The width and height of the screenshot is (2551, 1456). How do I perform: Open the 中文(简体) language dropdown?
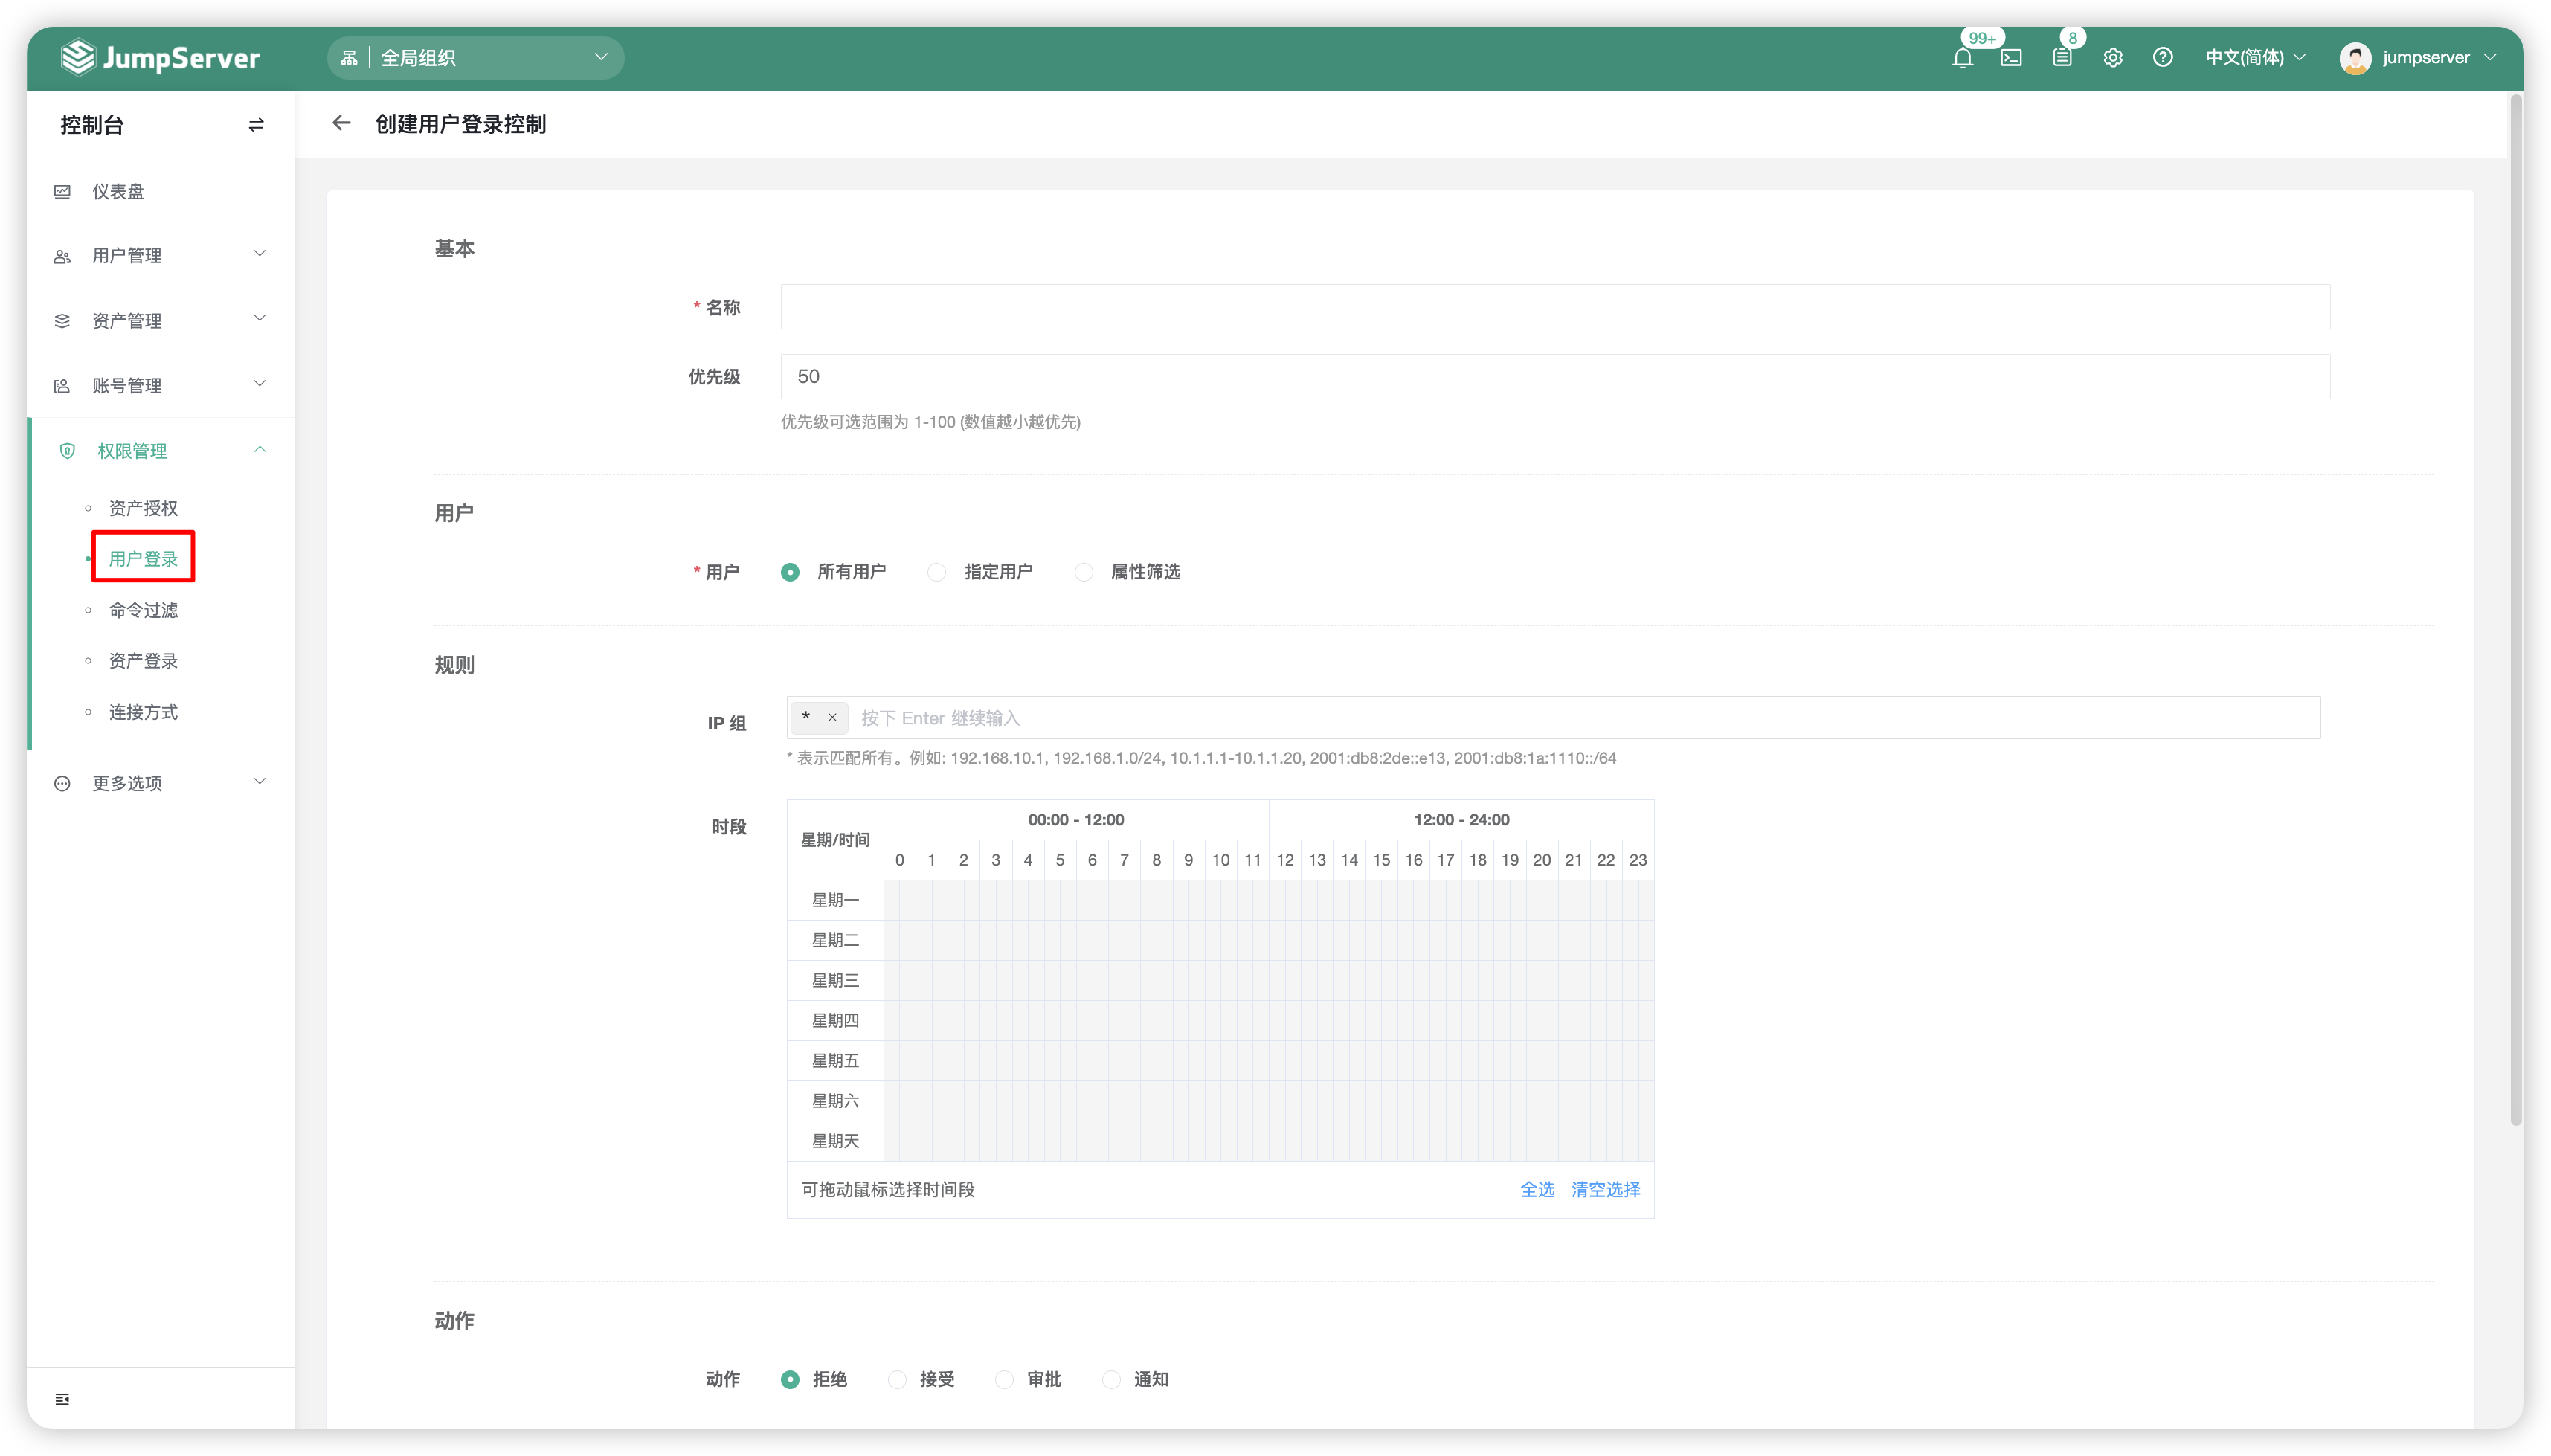(2255, 58)
